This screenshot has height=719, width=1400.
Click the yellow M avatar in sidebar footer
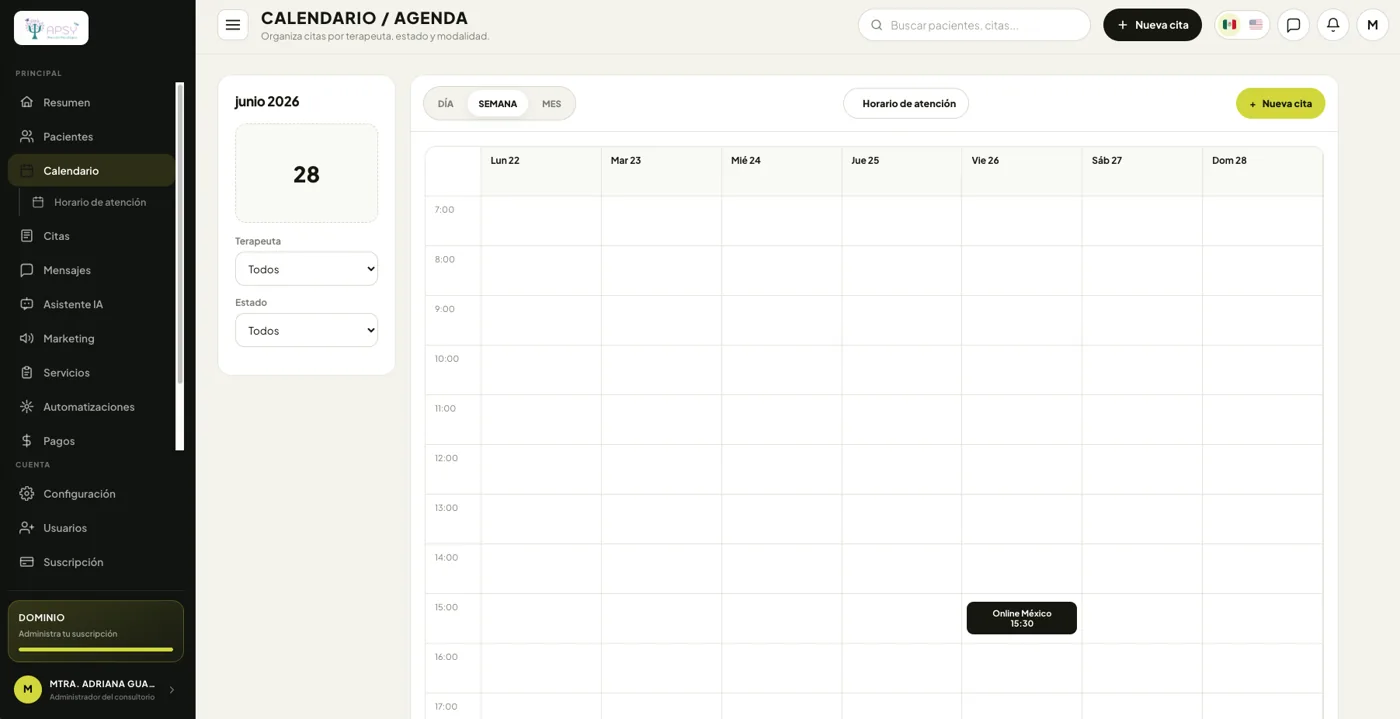click(x=28, y=689)
